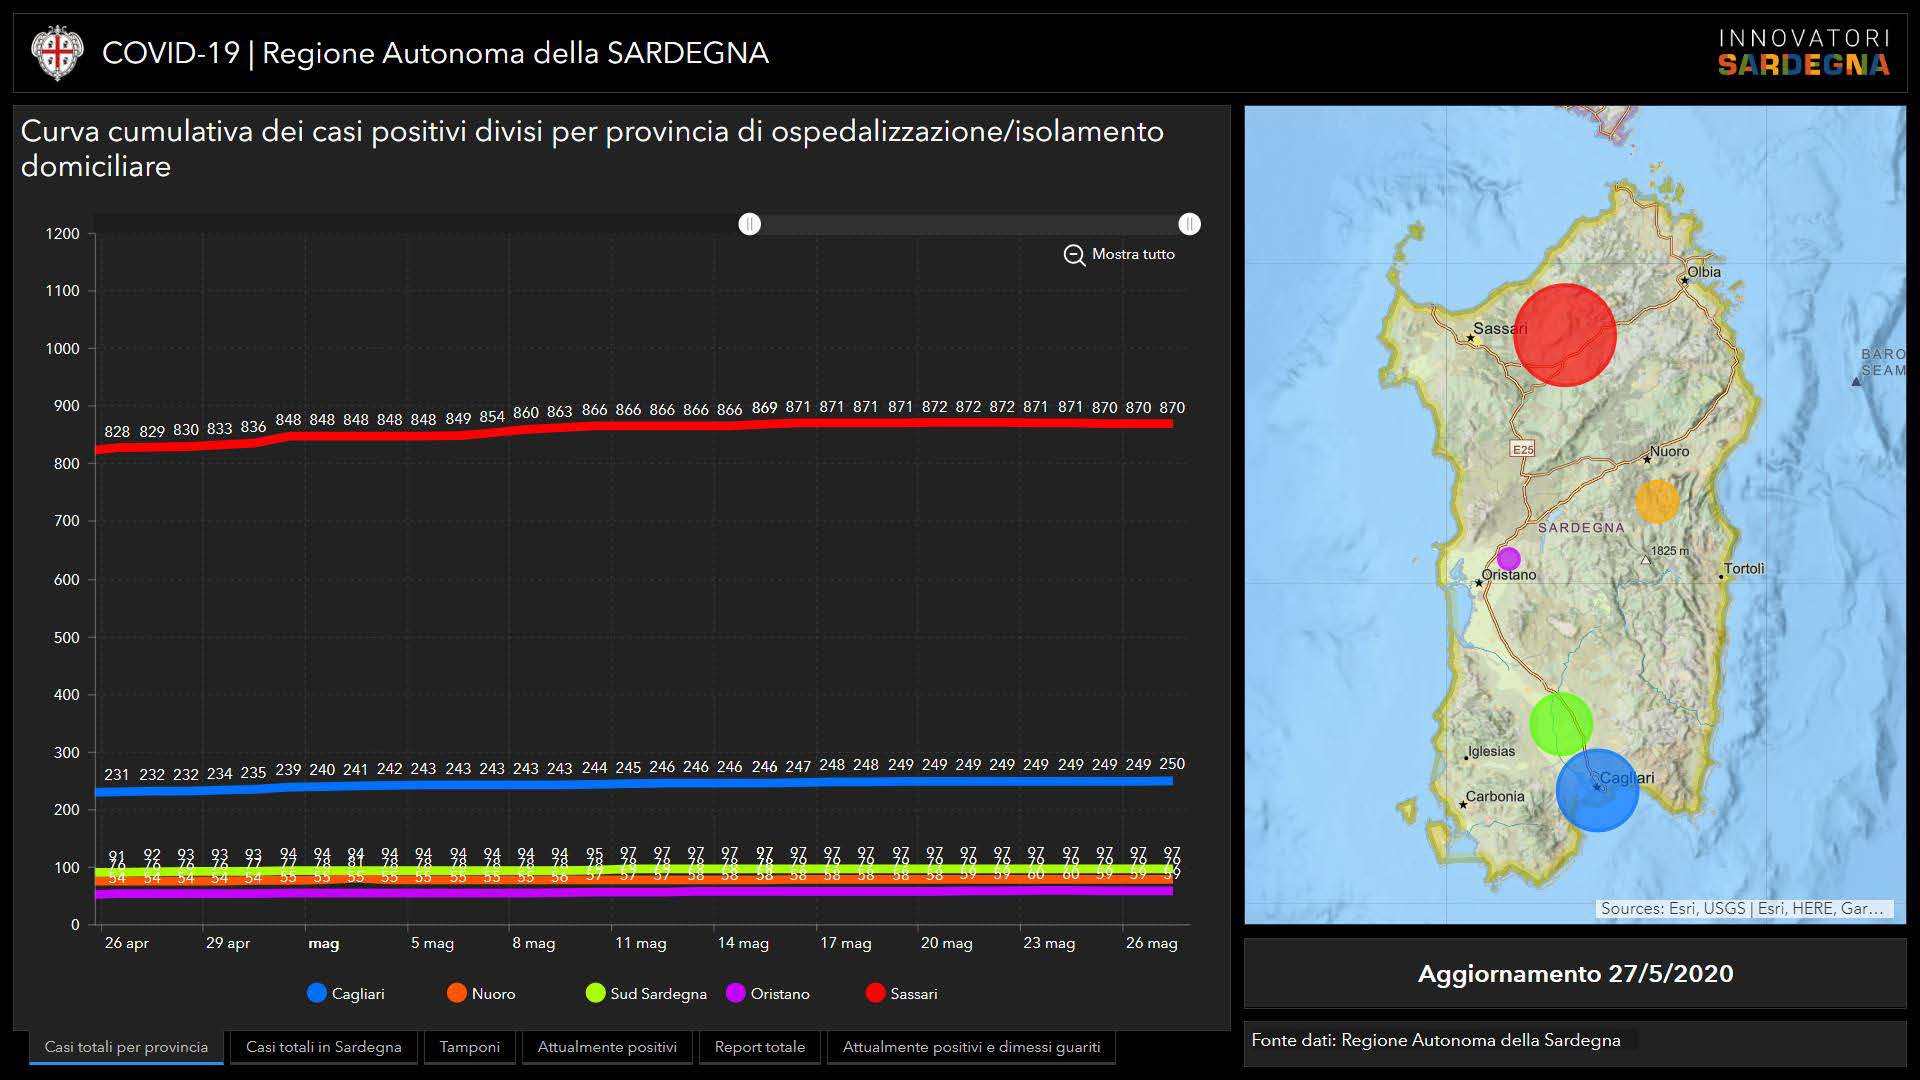Toggle the Cagliari series in legend
Image resolution: width=1920 pixels, height=1080 pixels.
tap(346, 993)
